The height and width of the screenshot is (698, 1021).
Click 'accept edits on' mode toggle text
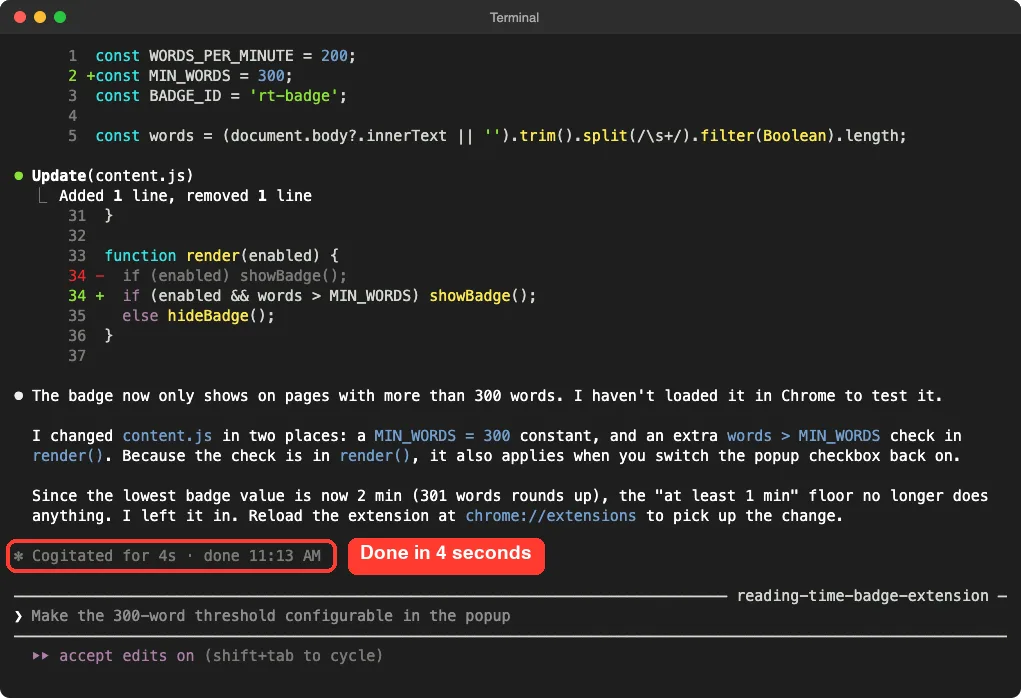pos(126,656)
